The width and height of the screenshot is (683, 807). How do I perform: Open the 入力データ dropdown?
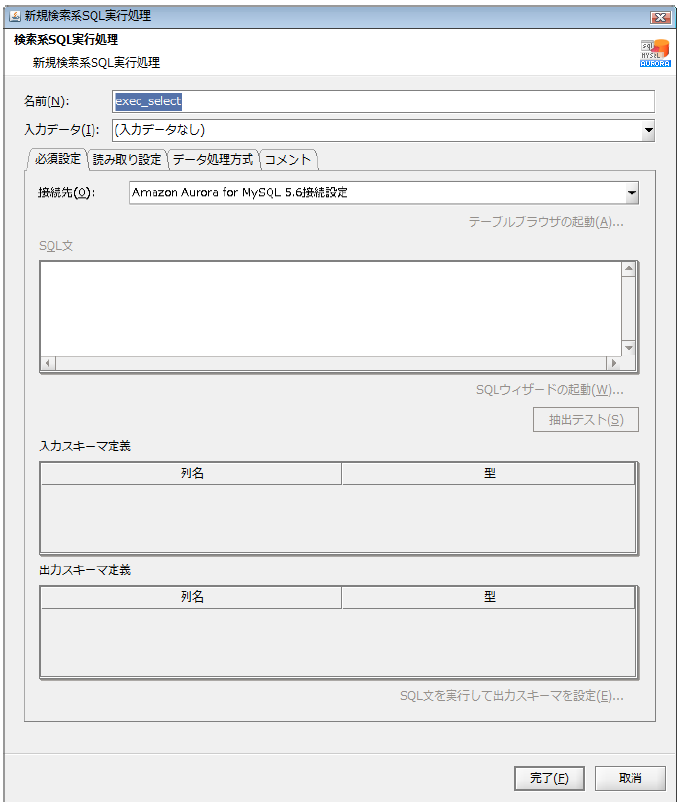tap(649, 130)
